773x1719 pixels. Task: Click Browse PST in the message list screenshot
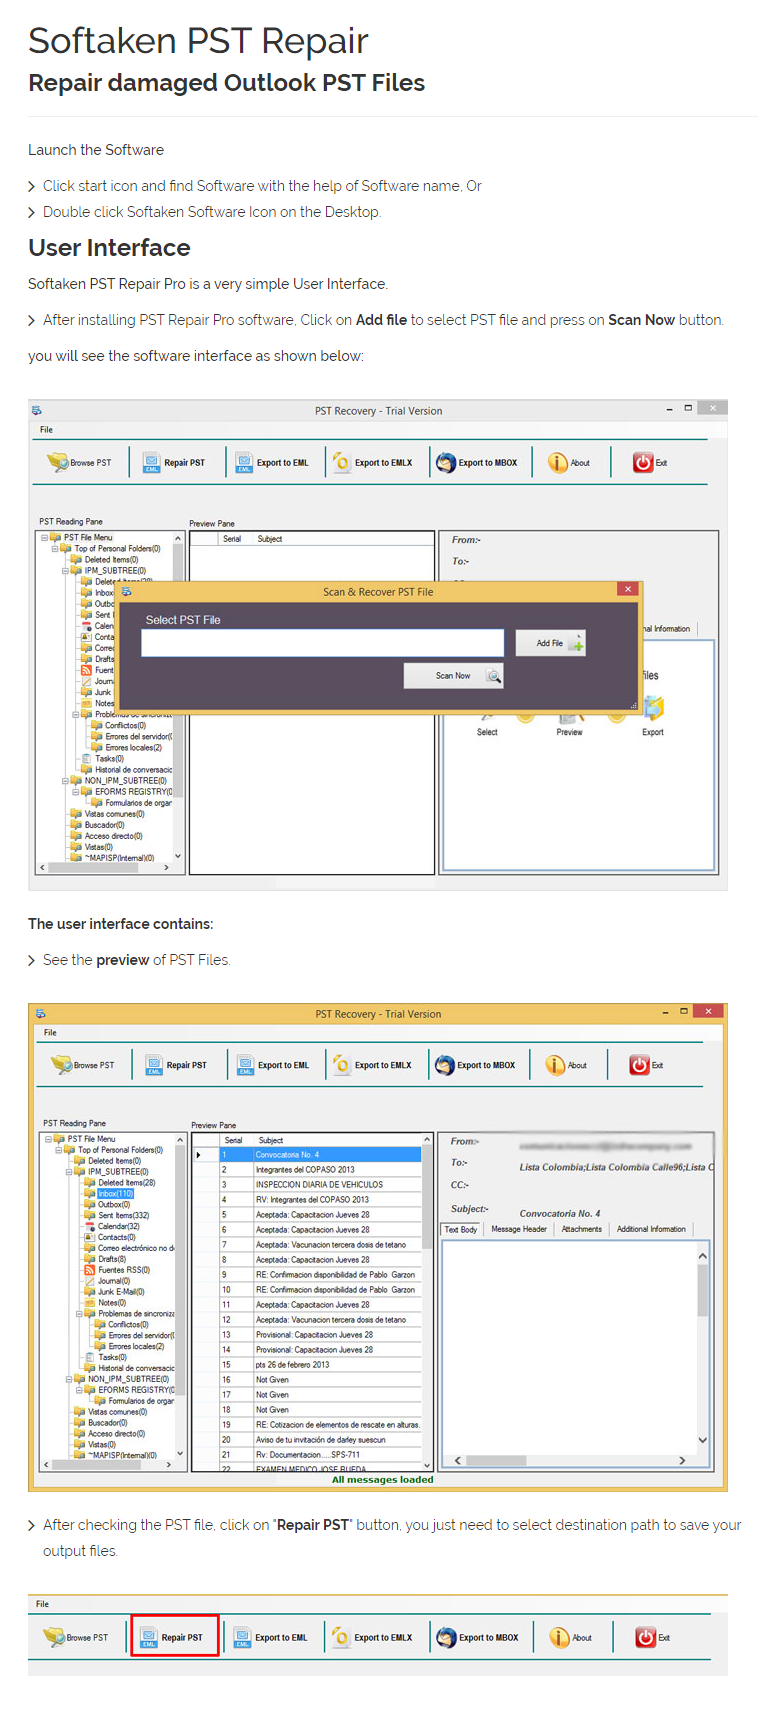tap(83, 1065)
